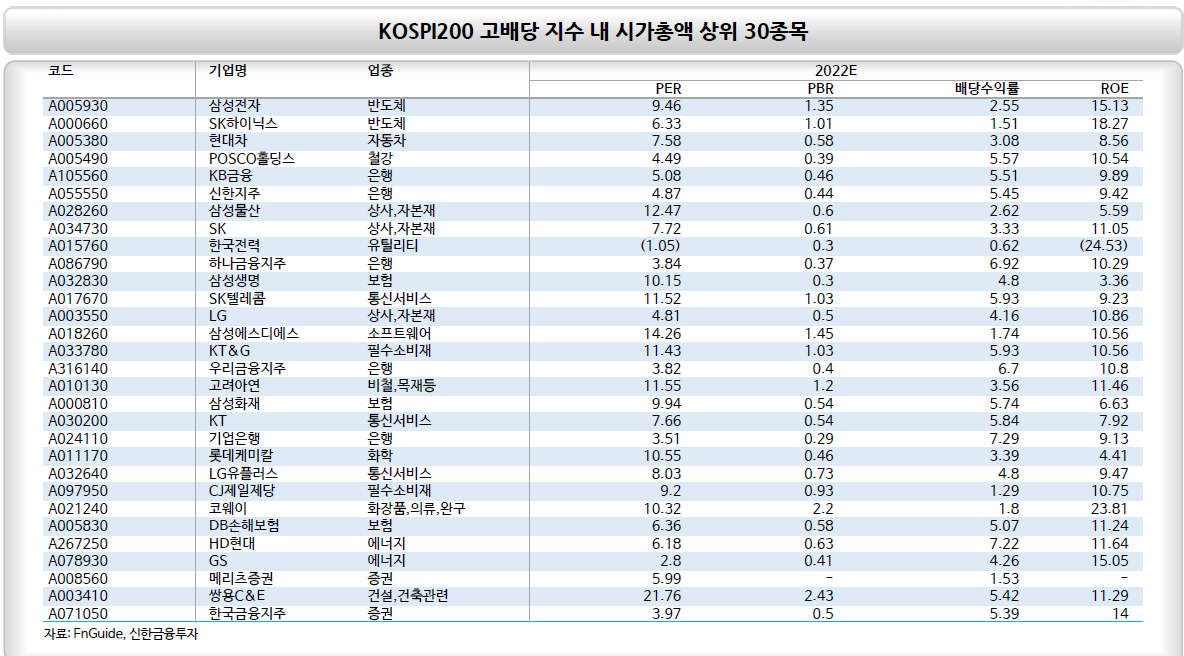Click company name '신한지주'

point(234,193)
